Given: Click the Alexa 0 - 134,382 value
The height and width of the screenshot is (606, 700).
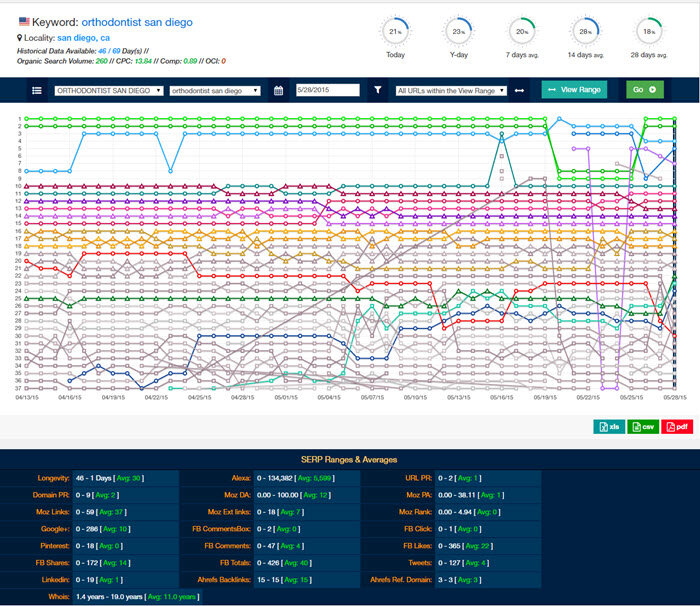Looking at the screenshot, I should click(296, 478).
